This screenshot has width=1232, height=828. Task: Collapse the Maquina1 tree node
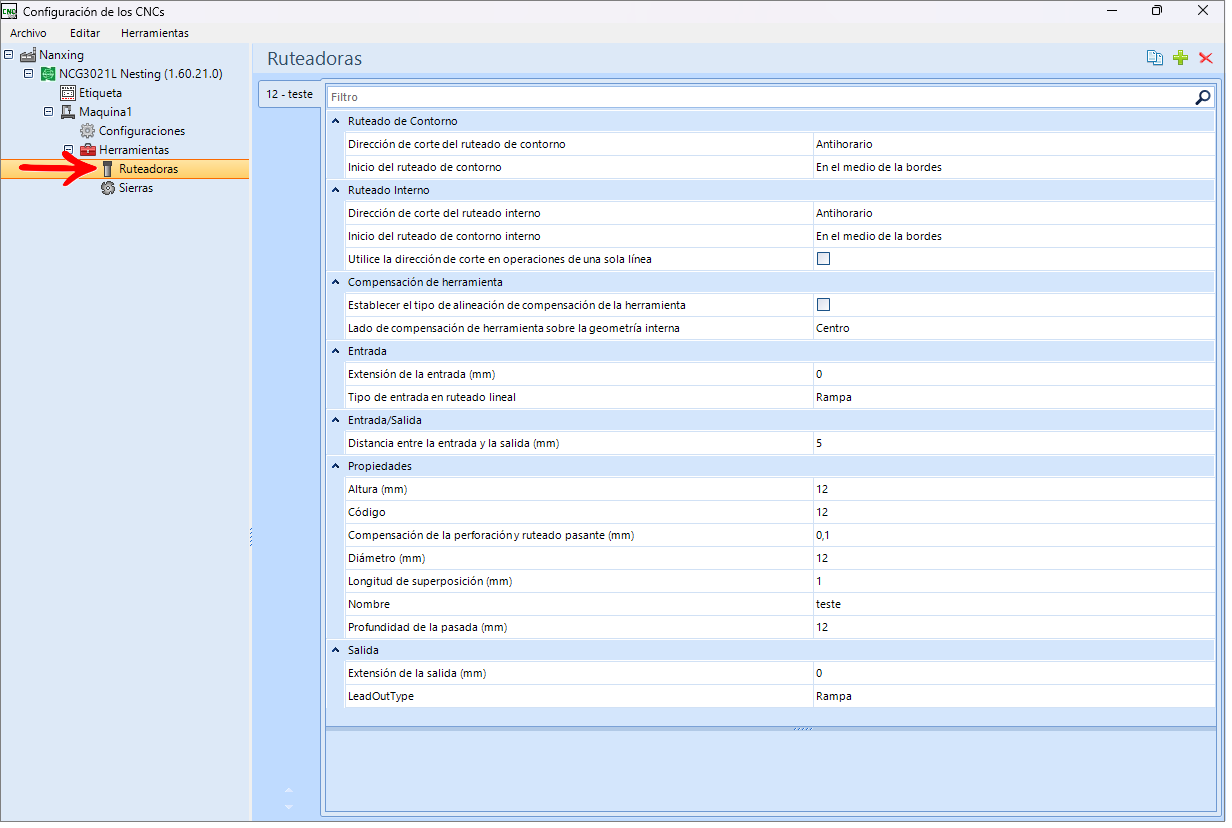(x=49, y=112)
